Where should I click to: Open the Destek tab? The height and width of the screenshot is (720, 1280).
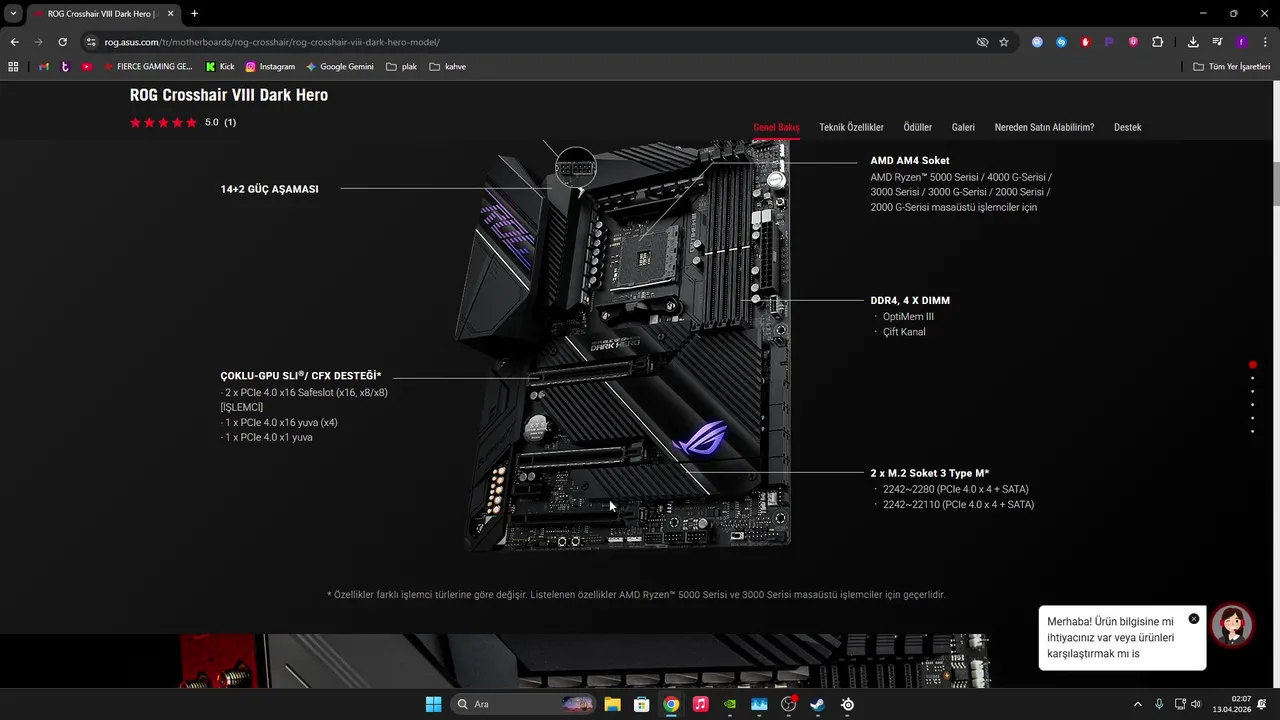(x=1127, y=128)
